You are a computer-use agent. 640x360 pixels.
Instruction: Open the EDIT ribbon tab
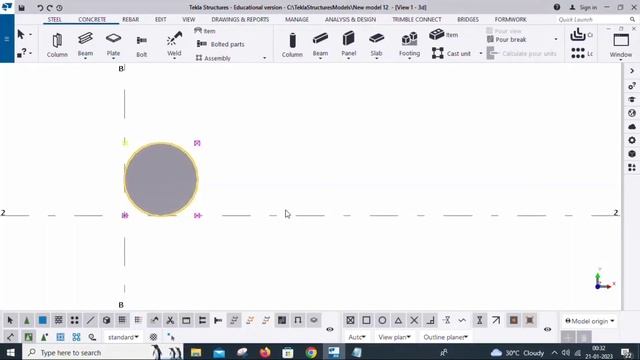pos(160,19)
